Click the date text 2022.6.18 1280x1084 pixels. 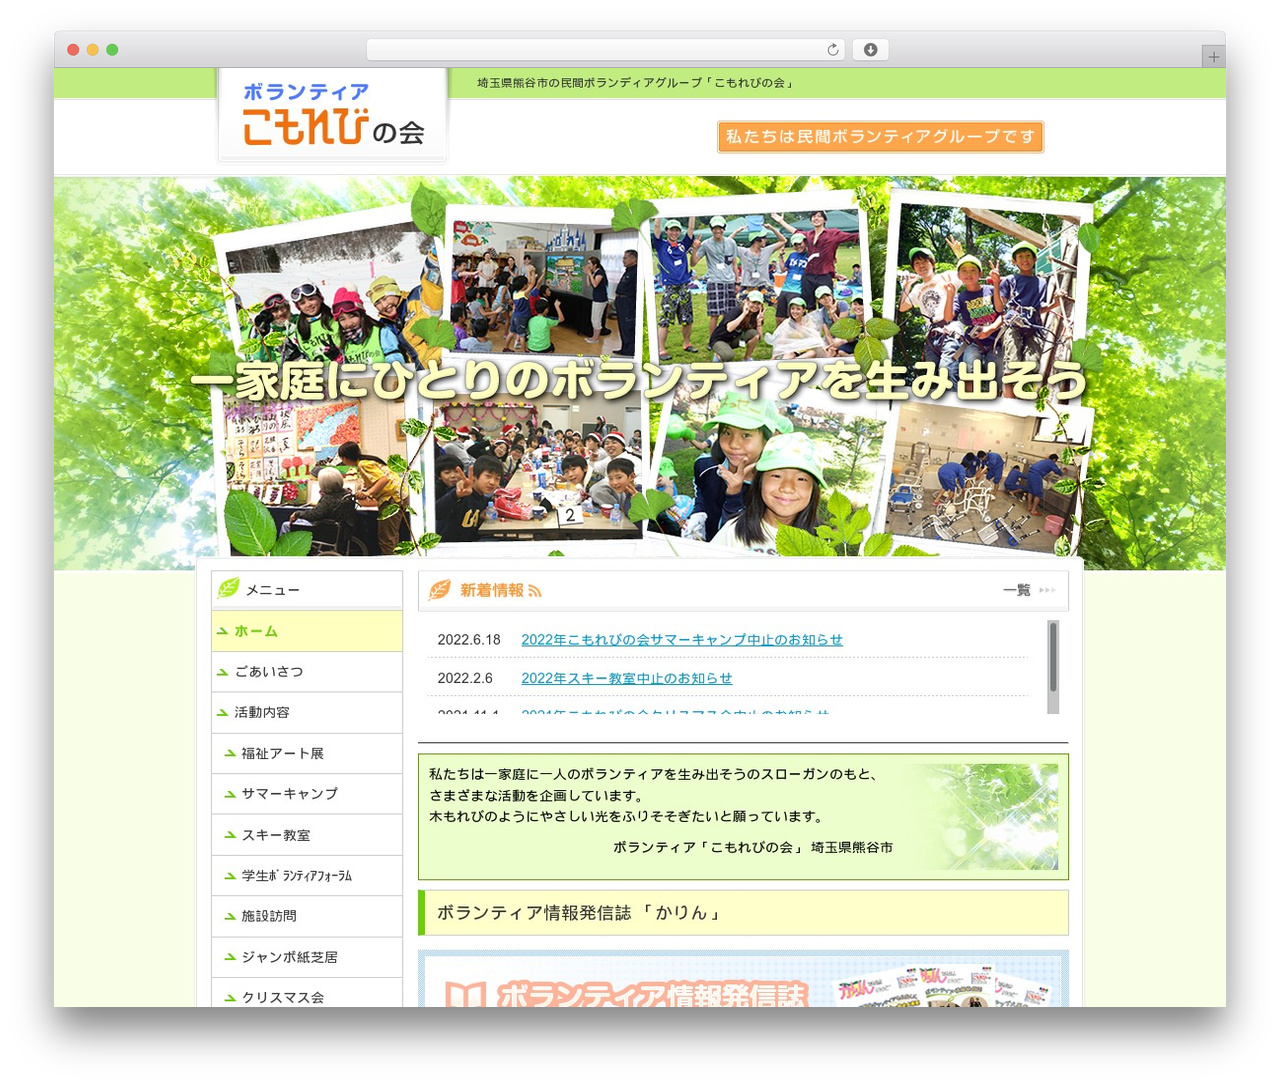(469, 640)
